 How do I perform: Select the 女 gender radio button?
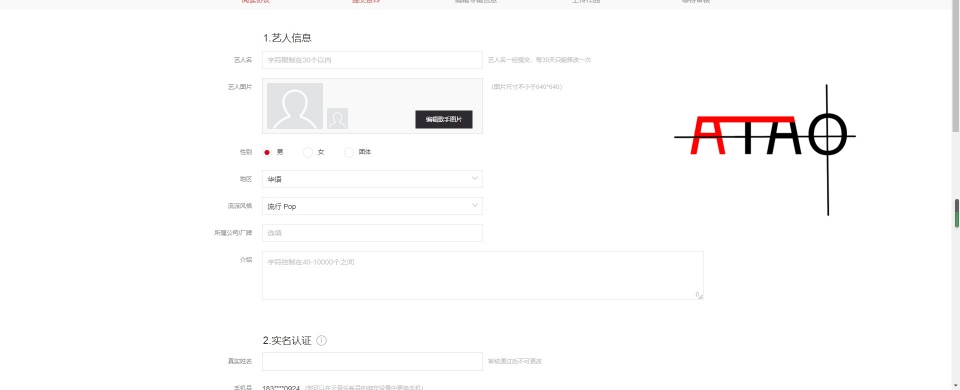308,152
